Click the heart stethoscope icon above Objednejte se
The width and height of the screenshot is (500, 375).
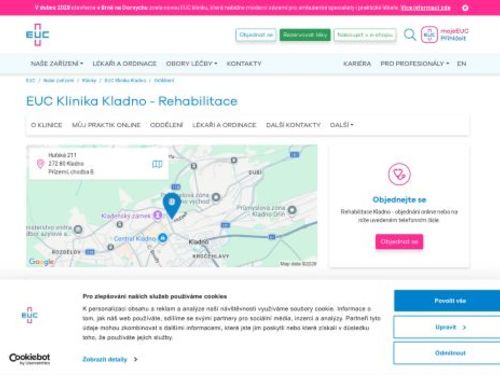[399, 174]
